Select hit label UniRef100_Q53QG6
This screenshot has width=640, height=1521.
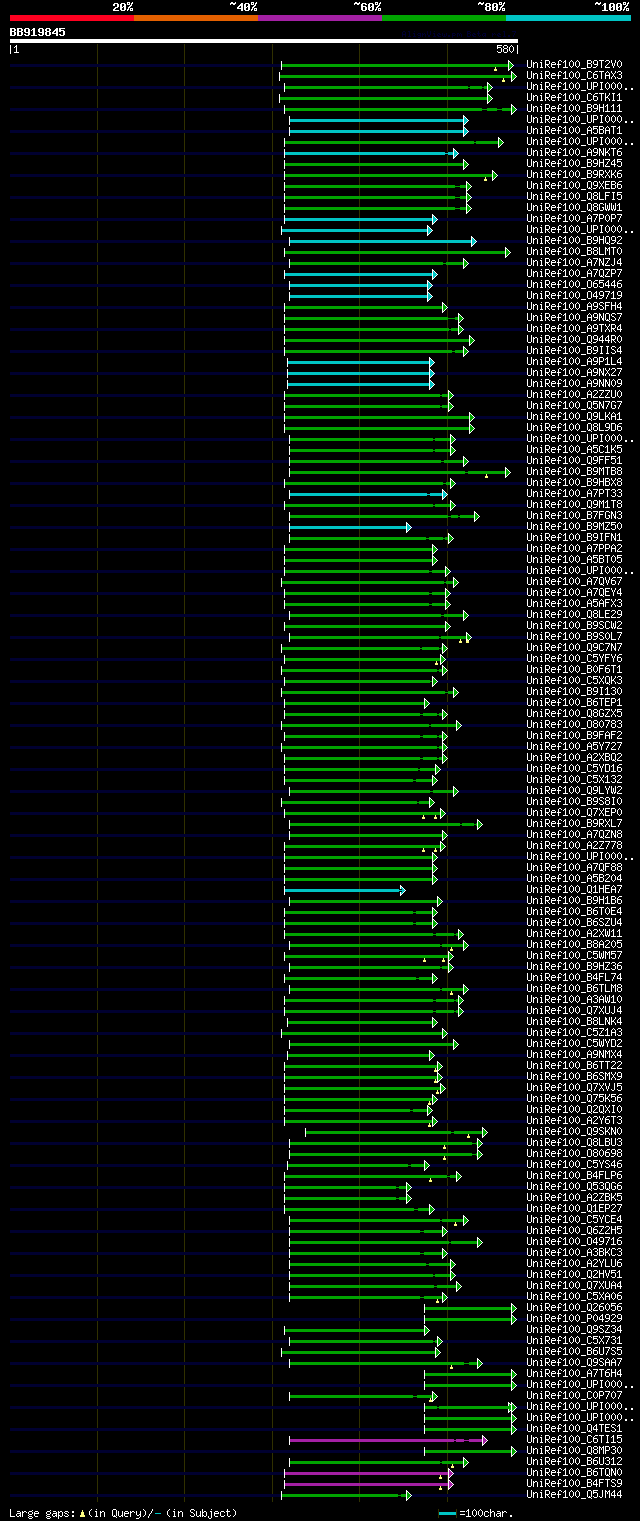[574, 1186]
